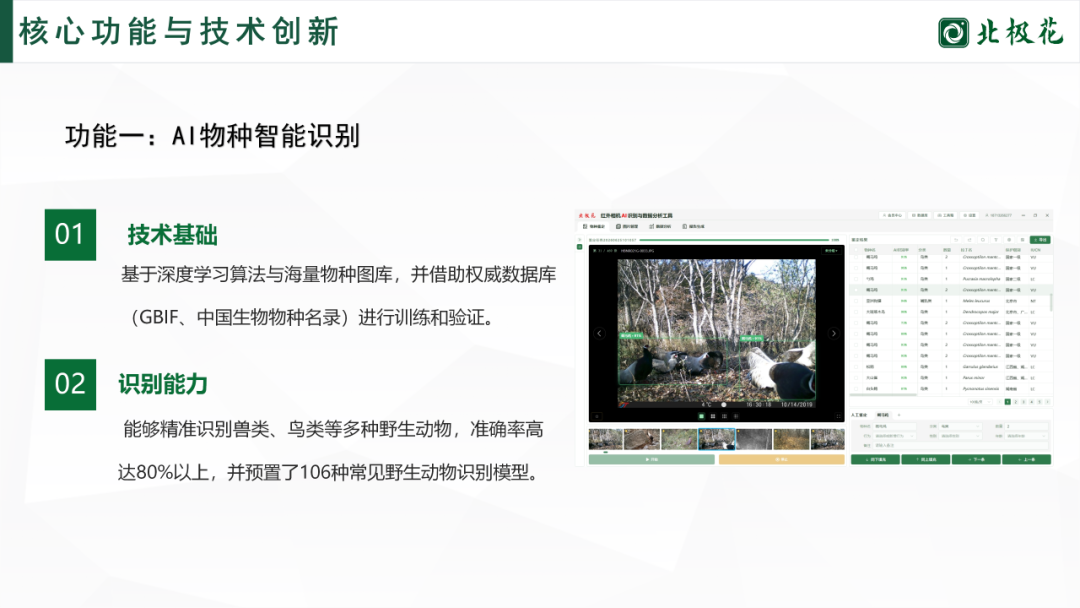Select single-image view layout icon
Screen dimensions: 1080x608
[701, 416]
